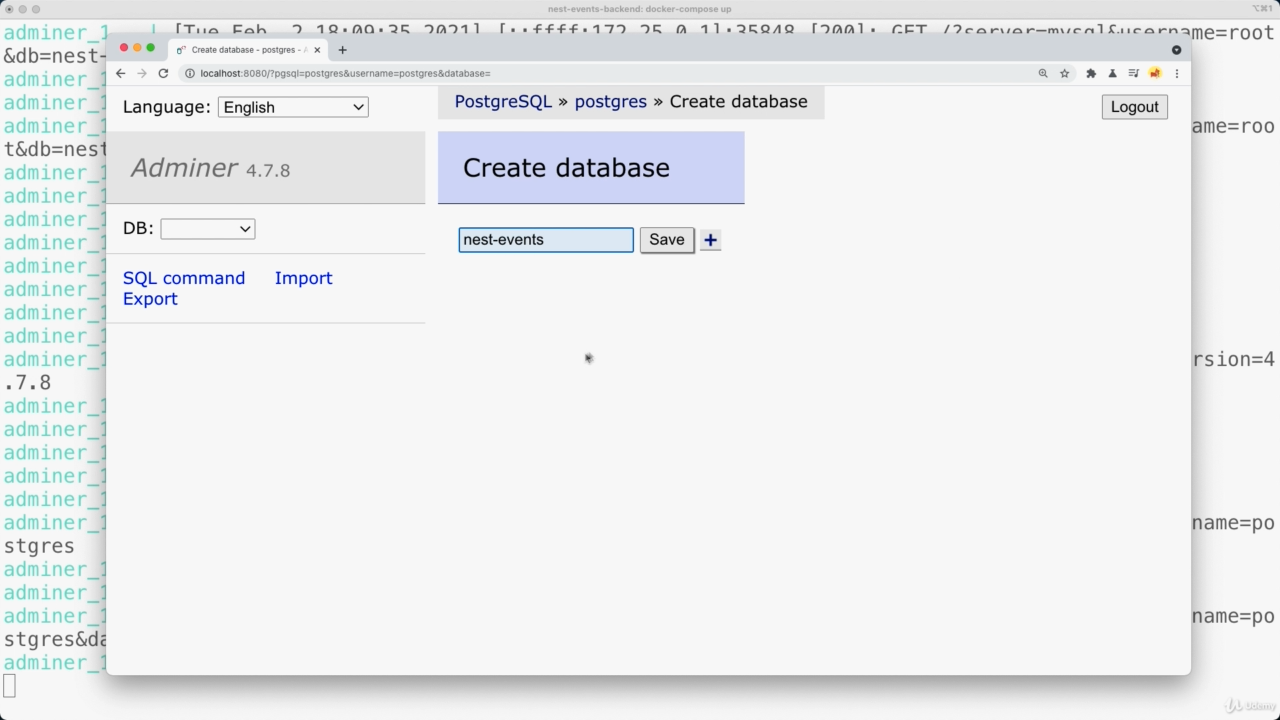
Task: Click the plus icon next to Save
Action: tap(710, 240)
